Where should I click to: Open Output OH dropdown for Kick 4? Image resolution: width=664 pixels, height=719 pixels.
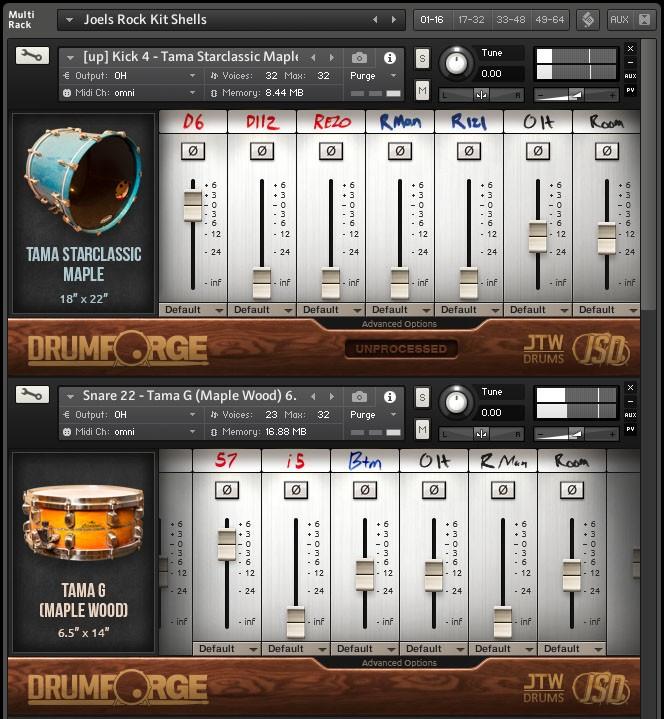[131, 76]
